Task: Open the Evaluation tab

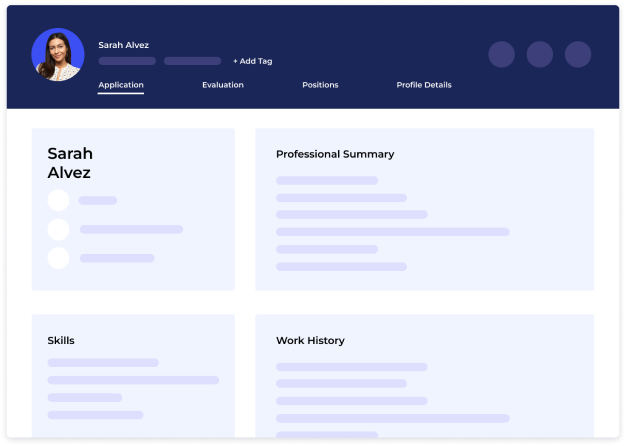Action: click(222, 85)
